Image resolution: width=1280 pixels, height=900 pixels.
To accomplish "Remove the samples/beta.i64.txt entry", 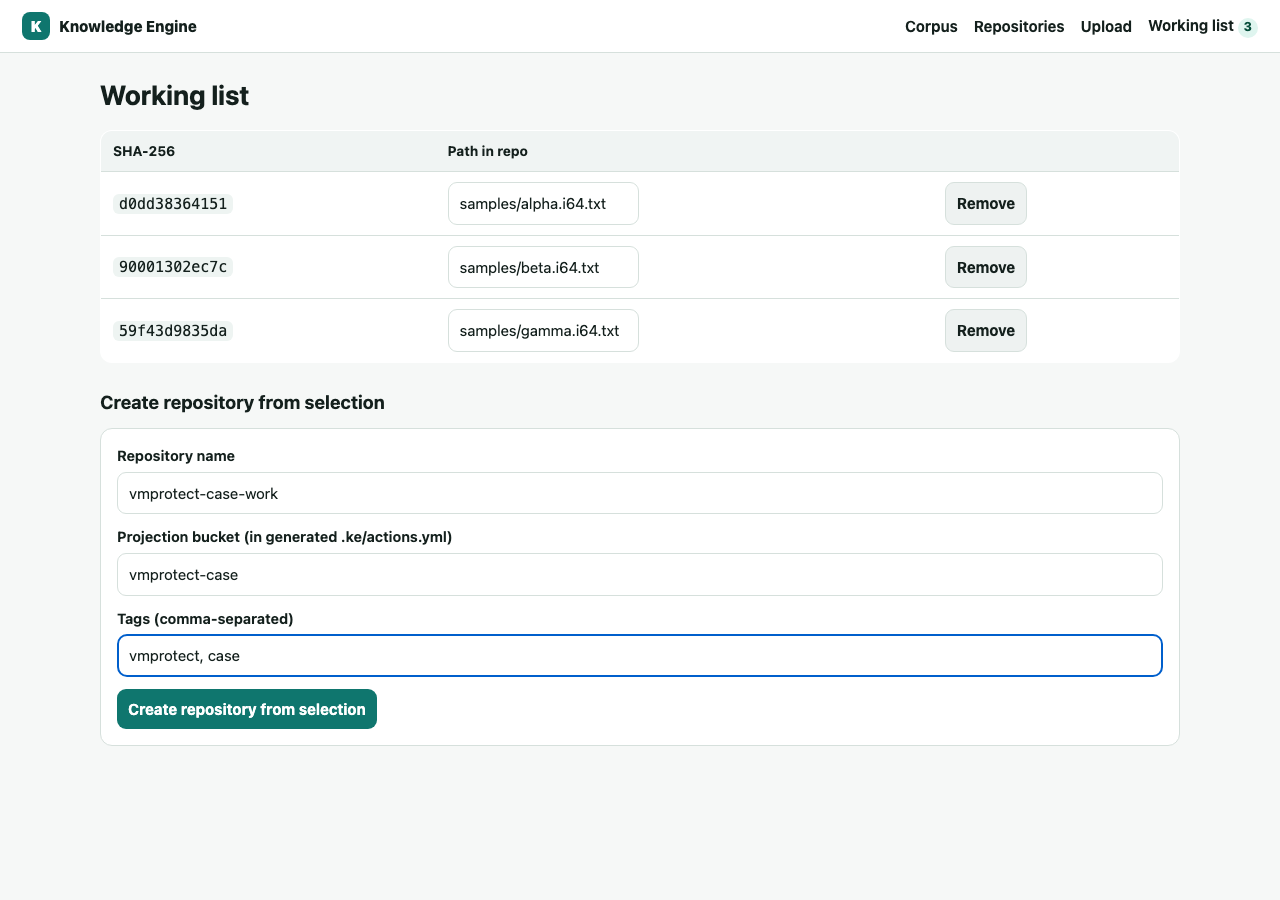I will coord(986,267).
